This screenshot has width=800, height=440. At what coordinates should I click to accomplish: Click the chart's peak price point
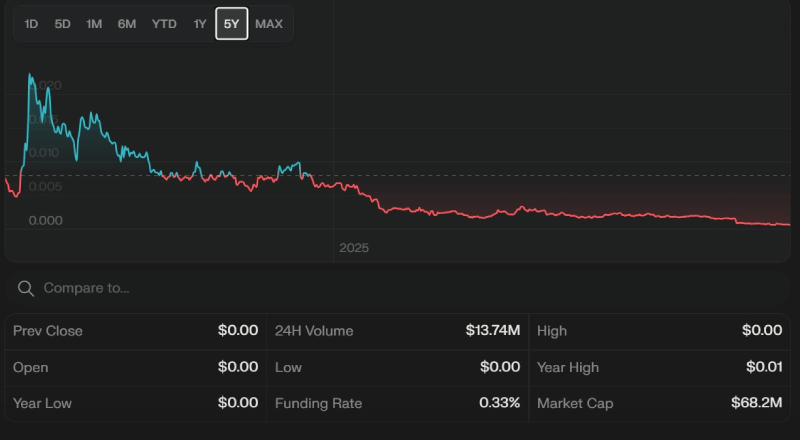coord(30,75)
